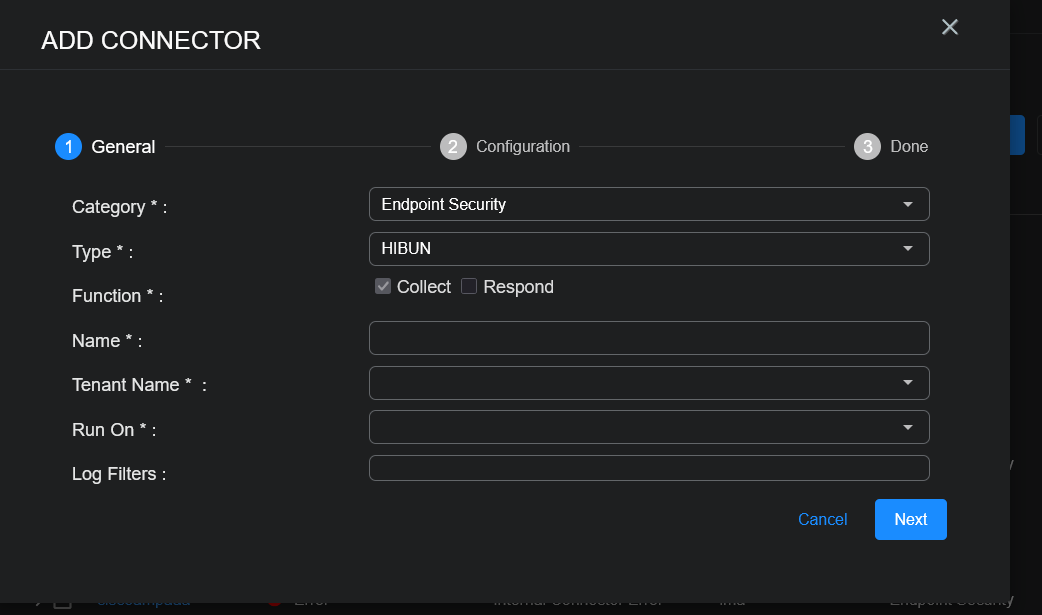Click the Respond label text
1042x615 pixels.
(x=518, y=287)
